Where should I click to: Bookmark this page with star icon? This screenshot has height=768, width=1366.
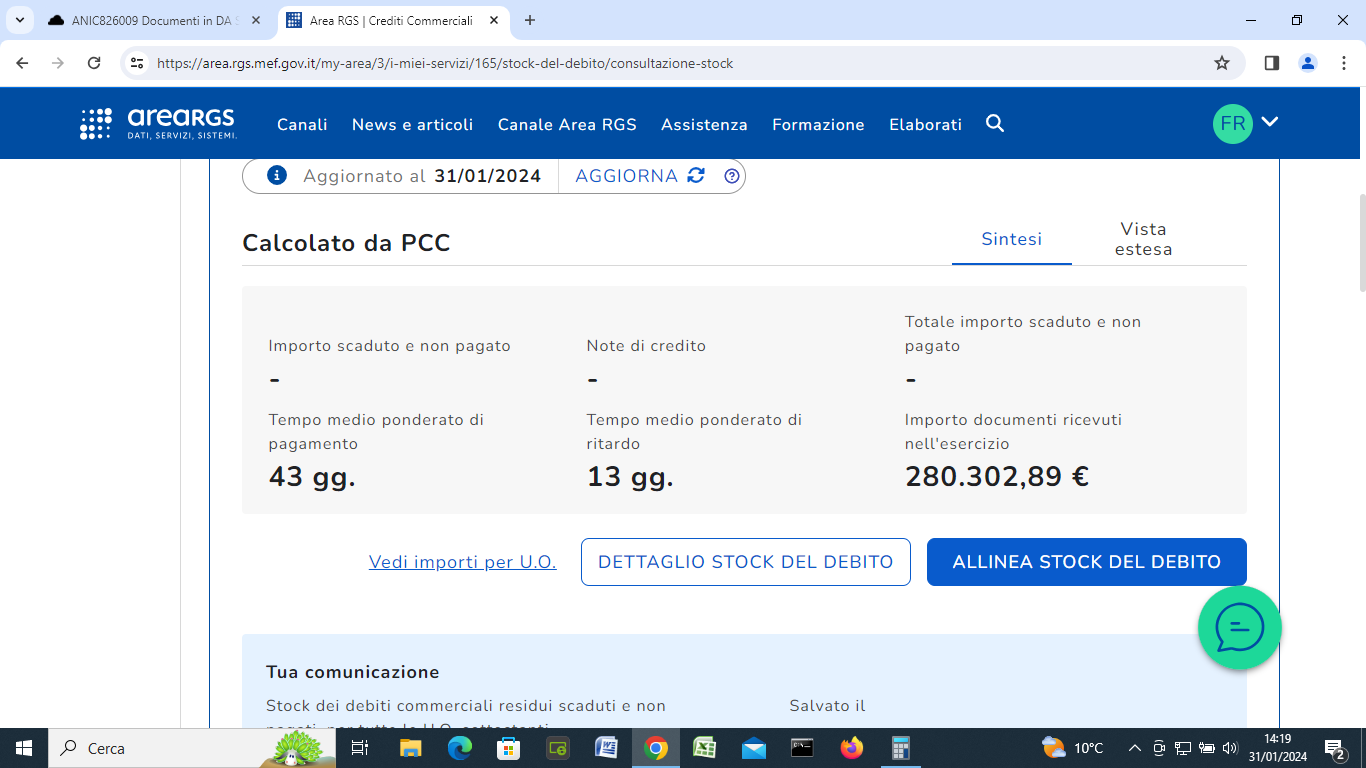[1221, 63]
